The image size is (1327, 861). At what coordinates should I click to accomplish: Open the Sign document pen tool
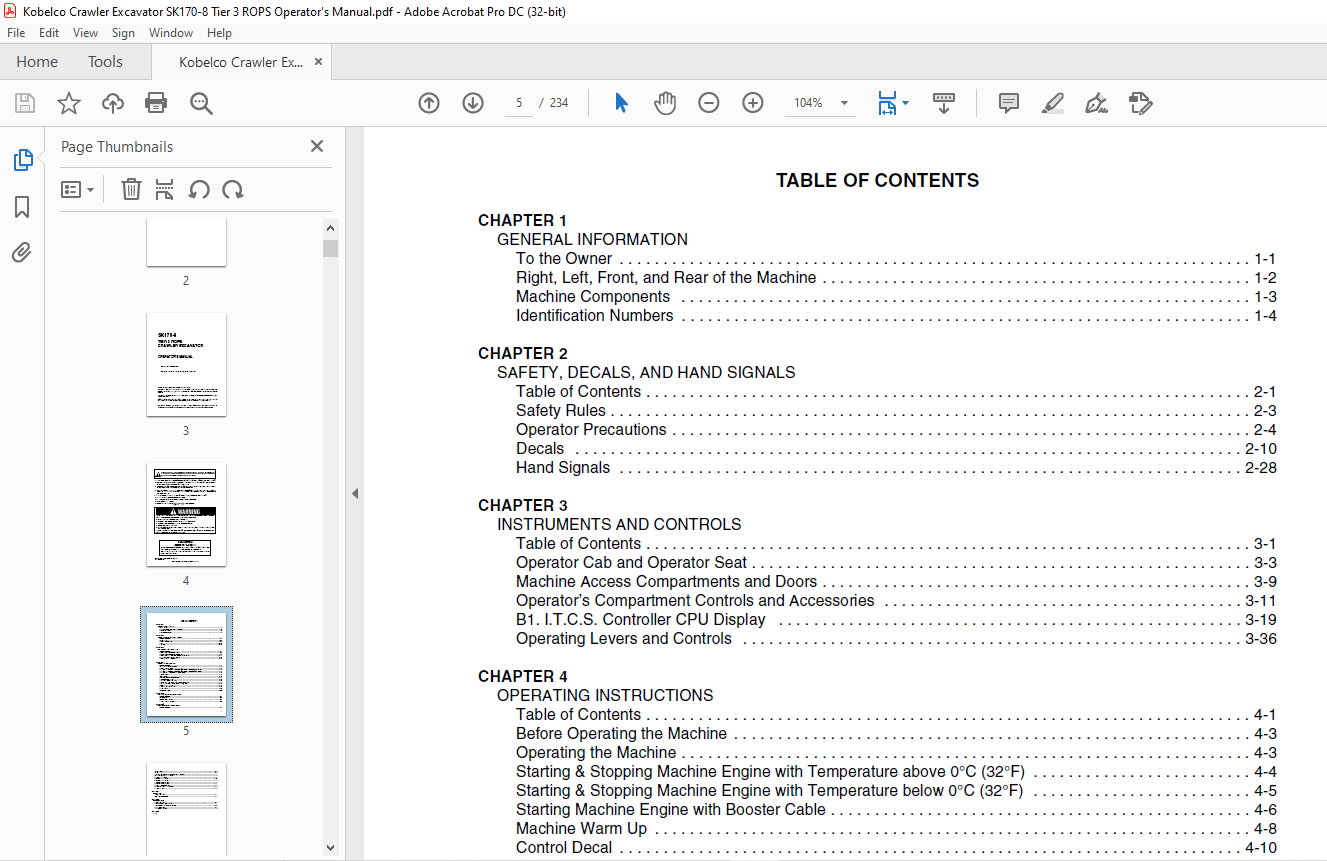coord(1096,103)
